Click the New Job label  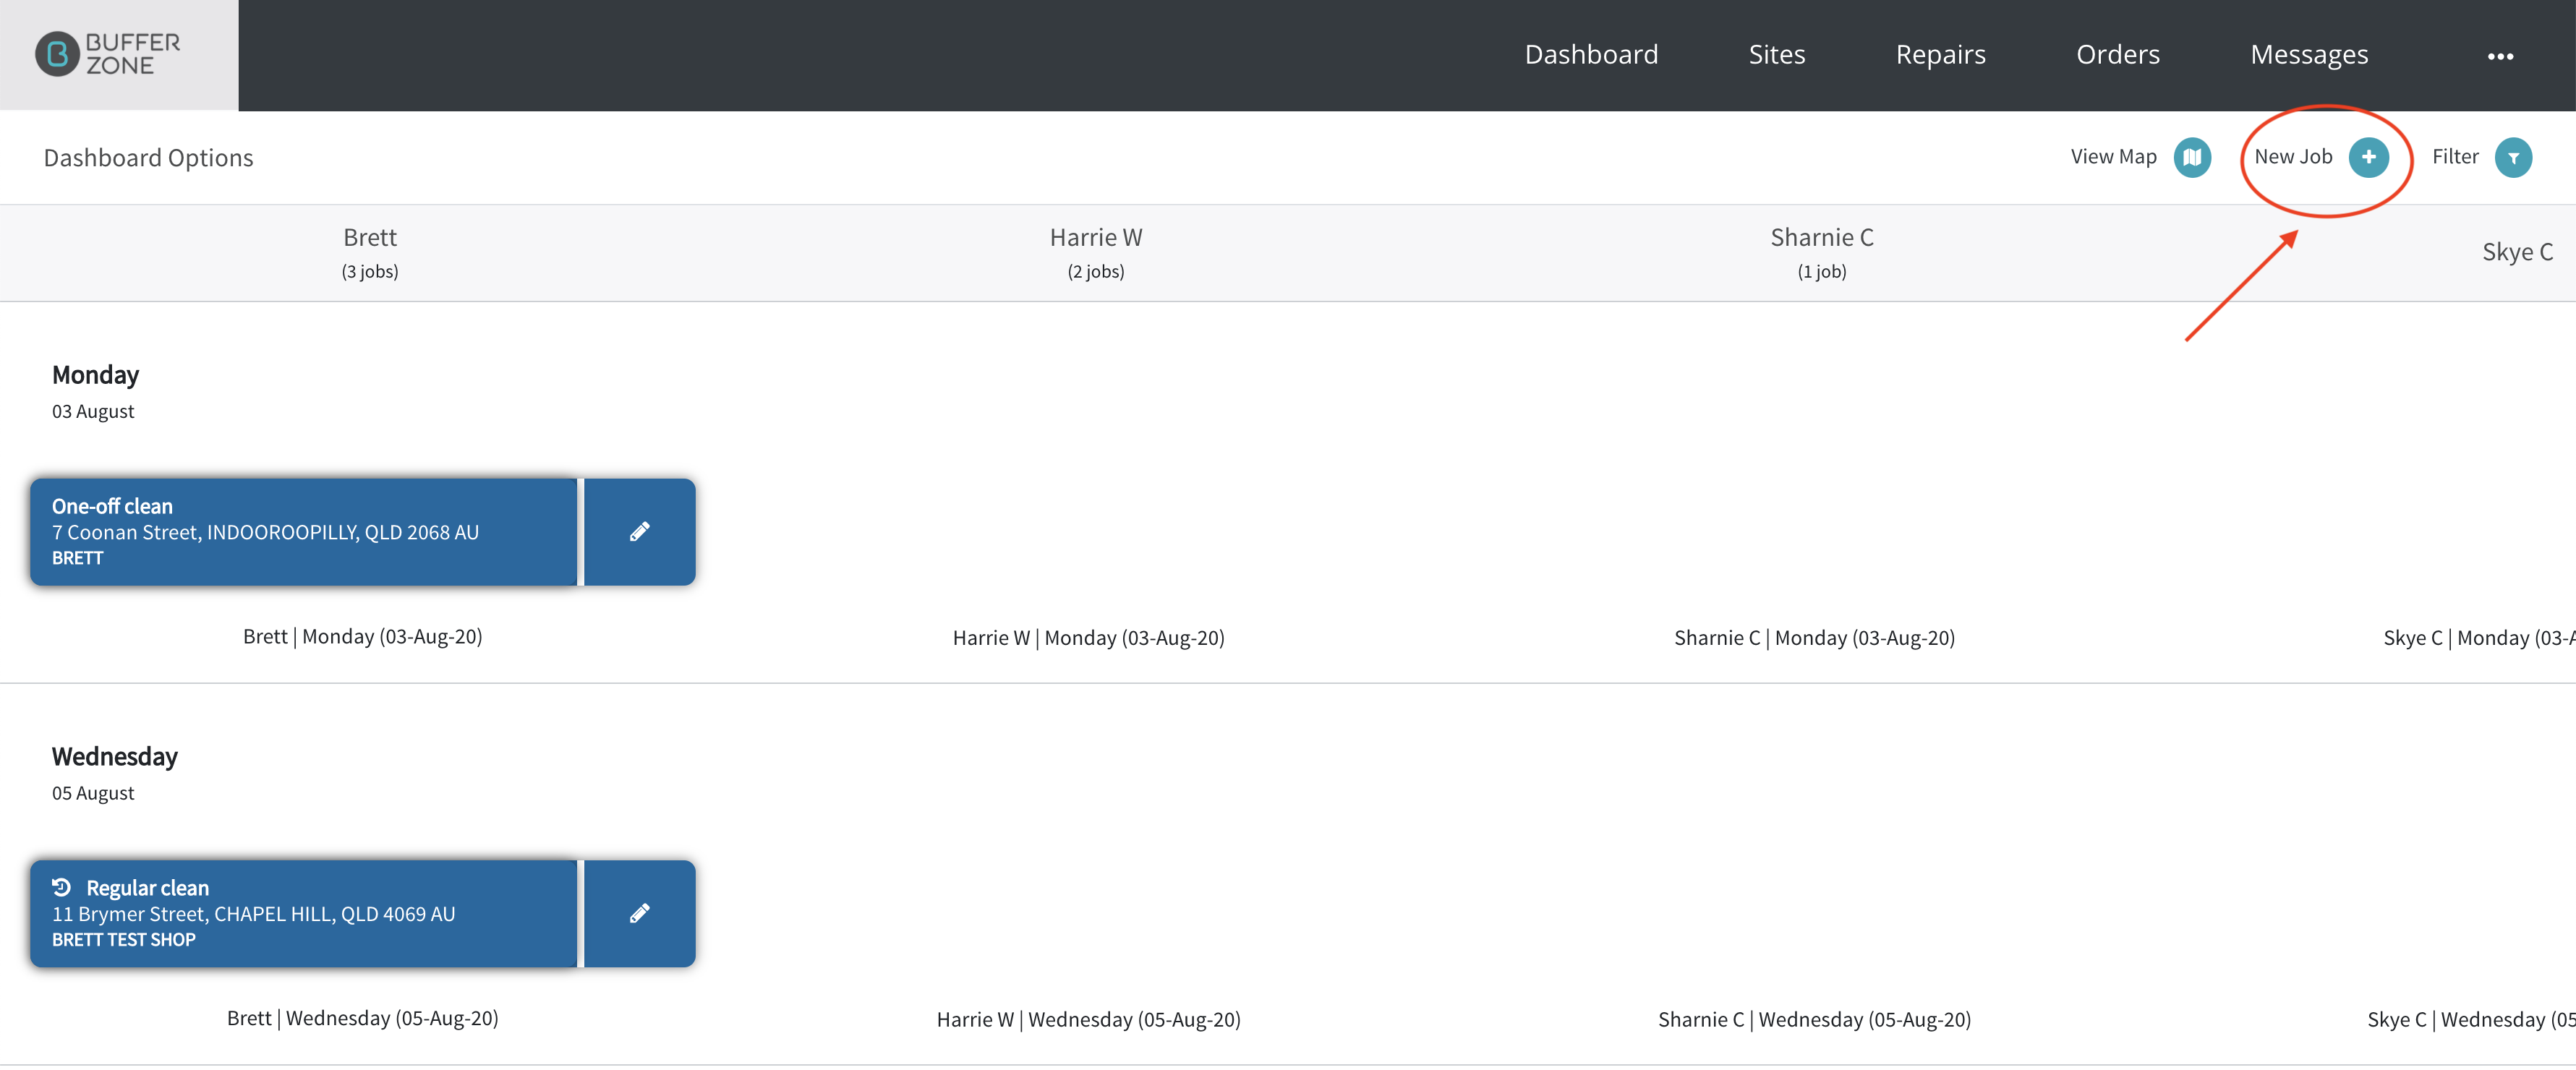pos(2292,157)
